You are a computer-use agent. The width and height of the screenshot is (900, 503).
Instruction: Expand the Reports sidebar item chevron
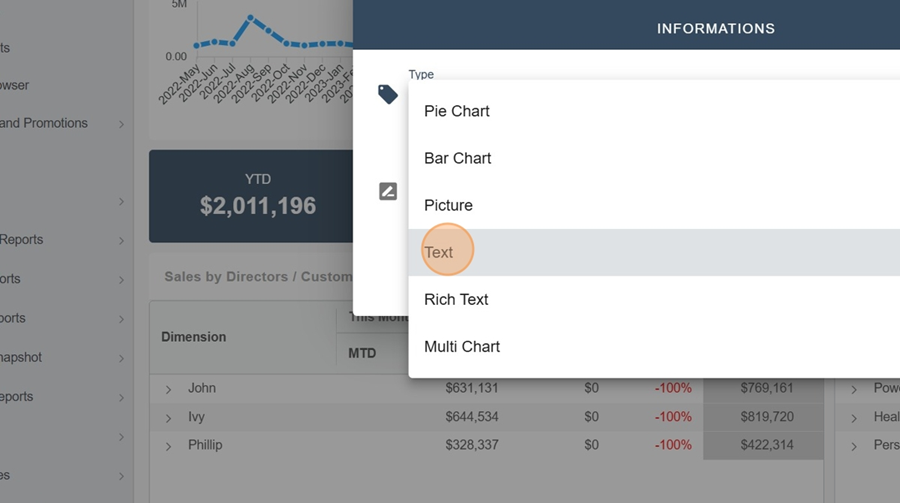tap(121, 240)
